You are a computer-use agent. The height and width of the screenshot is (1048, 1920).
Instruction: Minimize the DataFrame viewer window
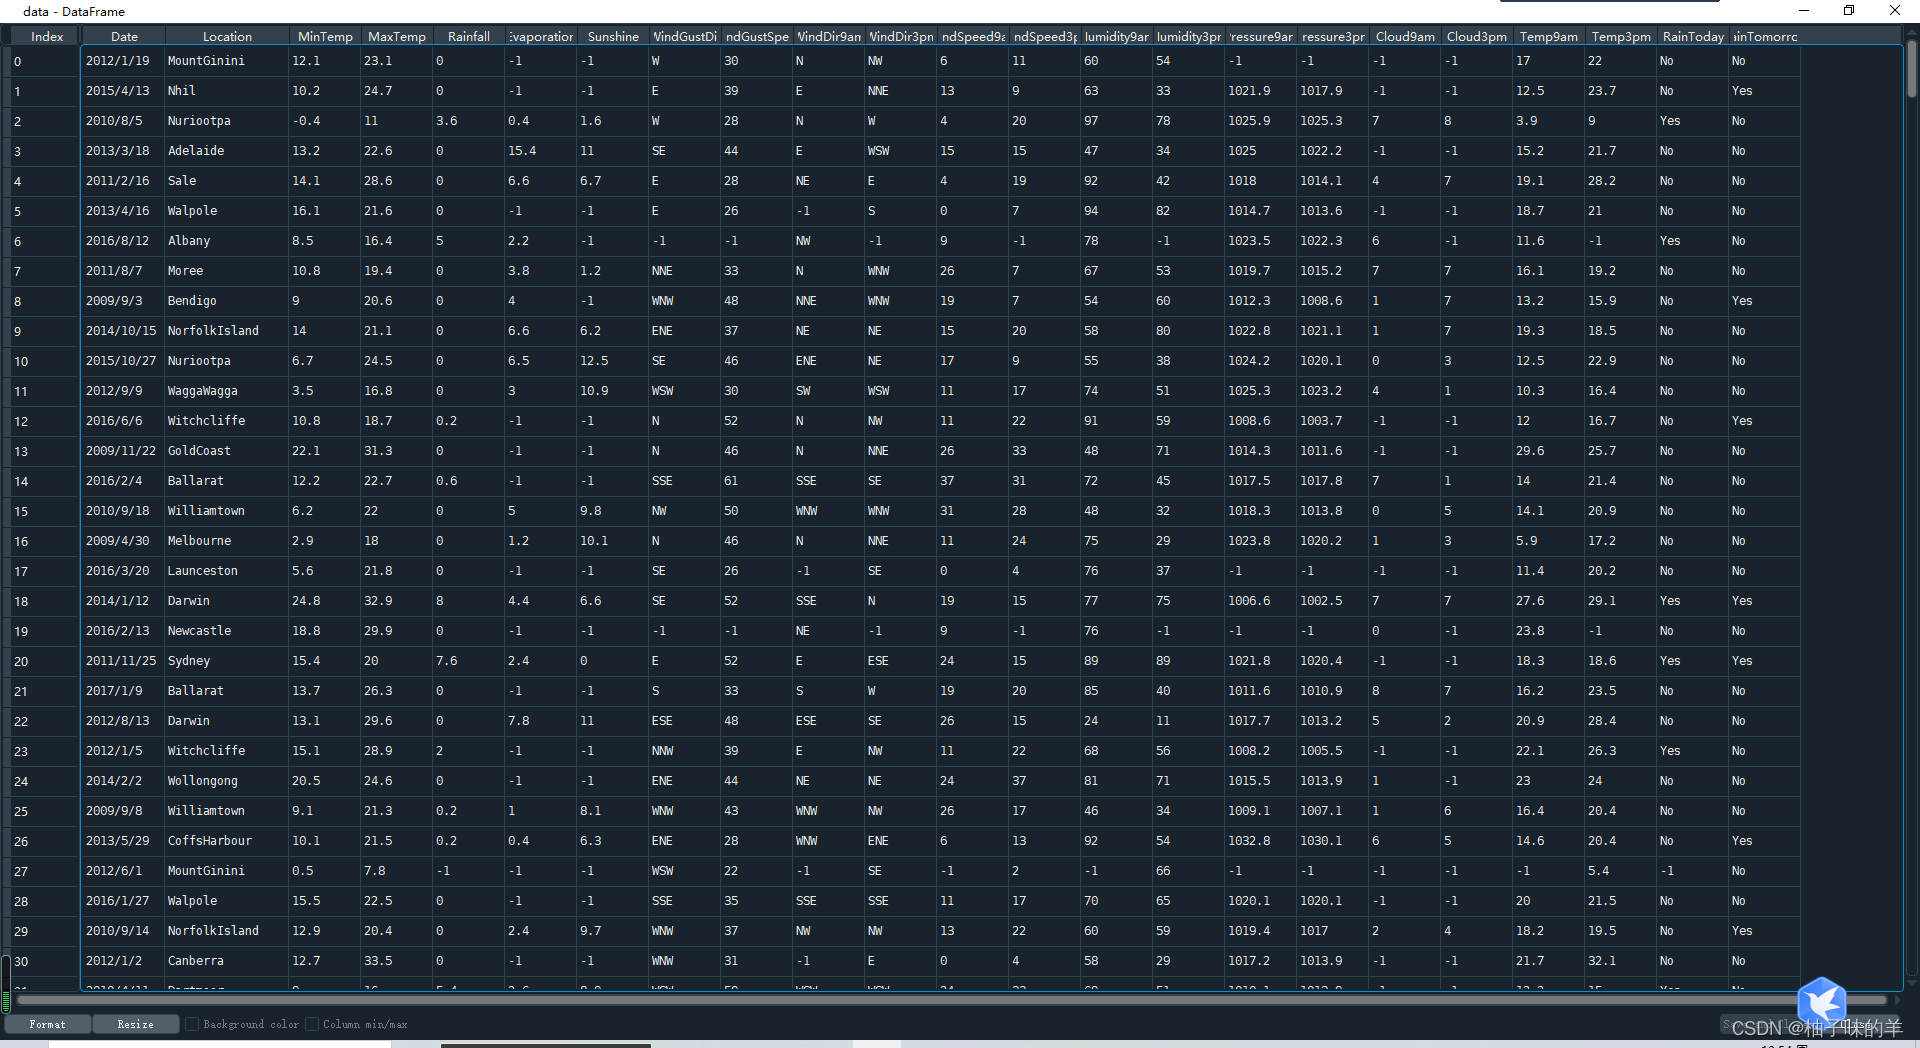click(x=1804, y=11)
